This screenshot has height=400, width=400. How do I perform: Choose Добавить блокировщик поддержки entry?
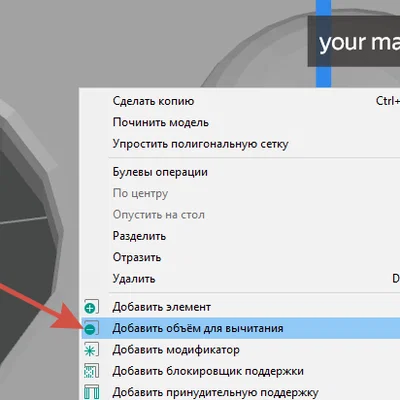point(241,371)
